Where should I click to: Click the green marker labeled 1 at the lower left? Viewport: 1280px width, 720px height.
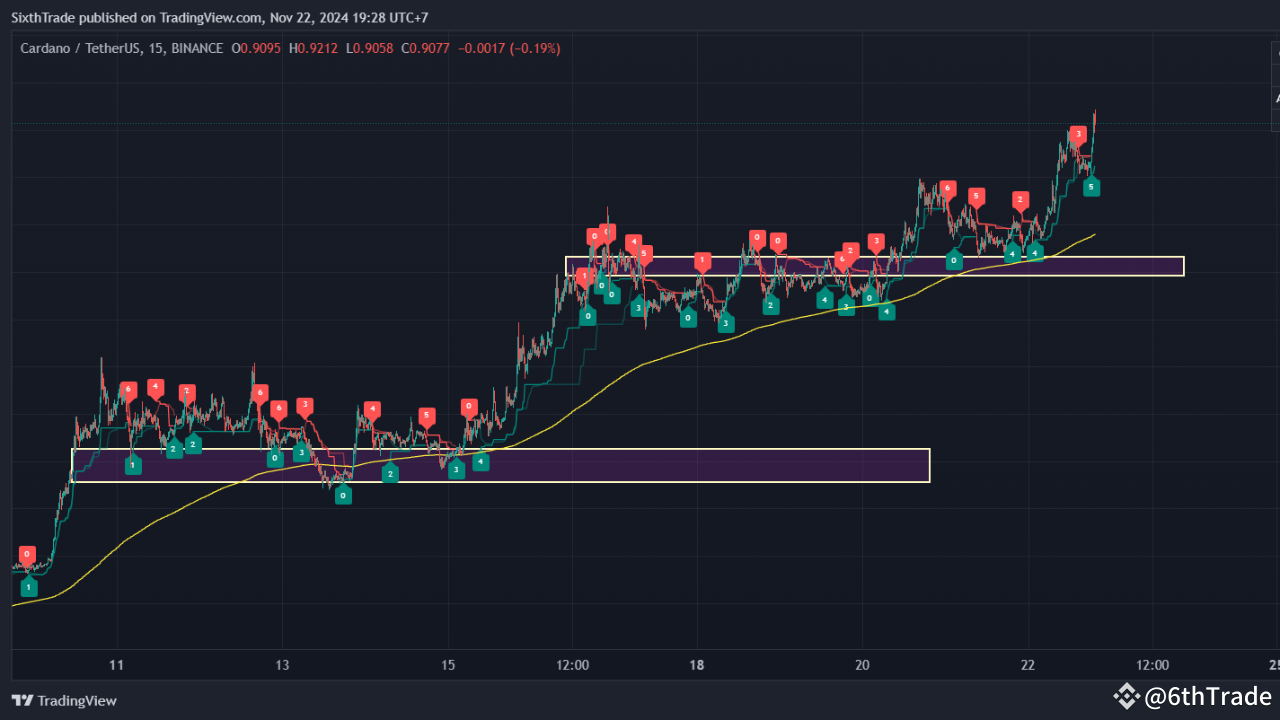27,587
